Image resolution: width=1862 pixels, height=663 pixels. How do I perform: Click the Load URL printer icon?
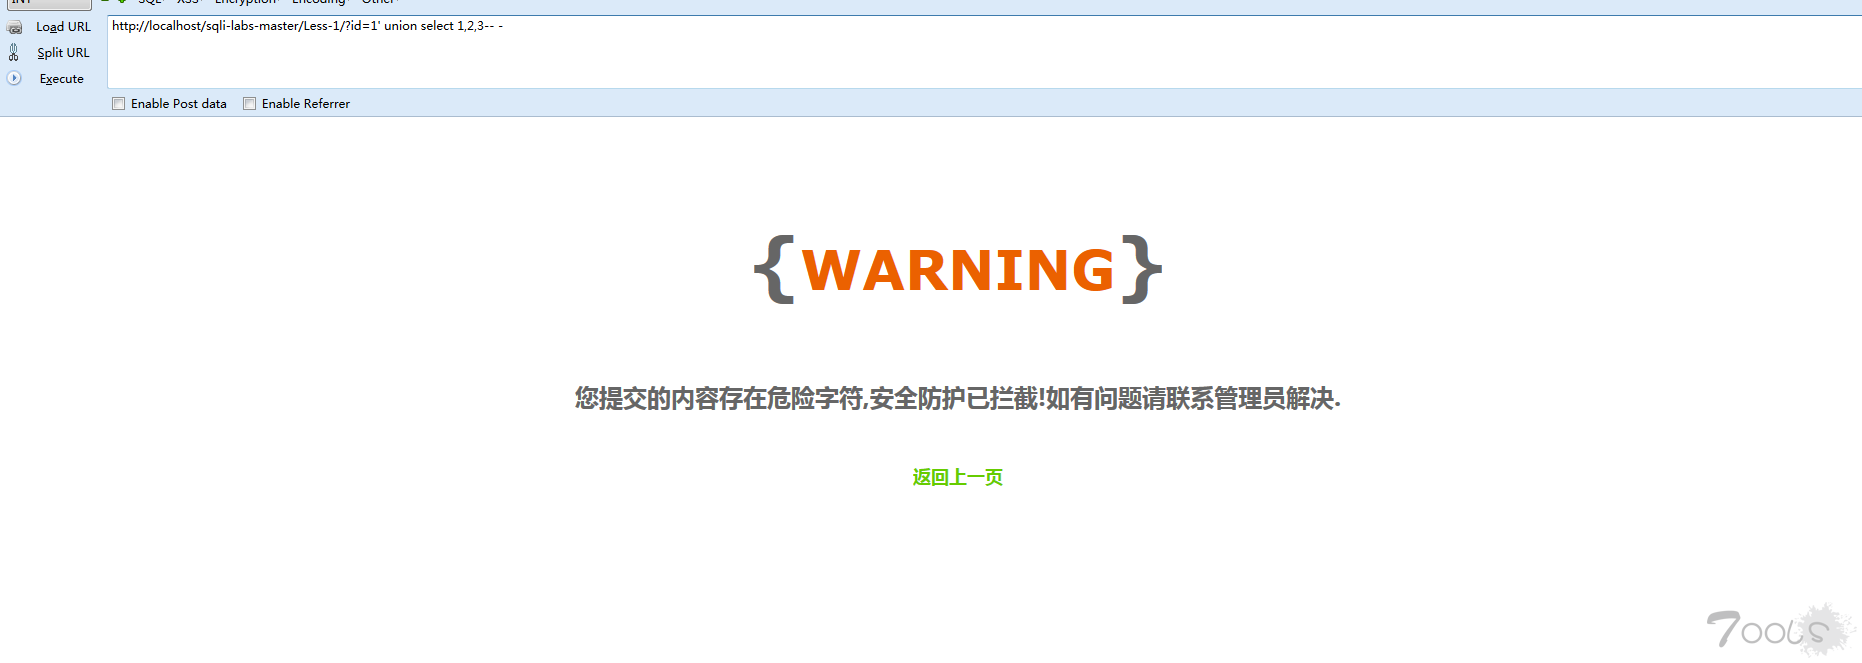click(x=14, y=27)
